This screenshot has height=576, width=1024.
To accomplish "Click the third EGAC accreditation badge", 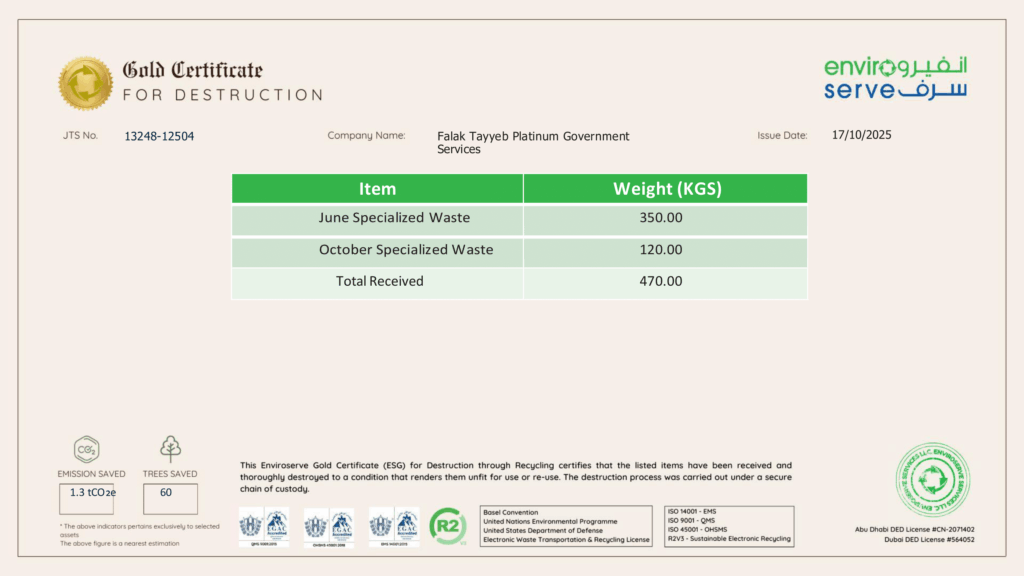I will (x=393, y=526).
